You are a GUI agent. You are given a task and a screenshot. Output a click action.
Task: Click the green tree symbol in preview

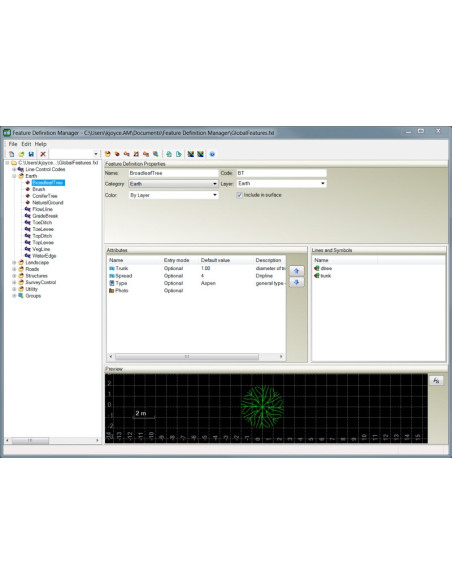tap(262, 406)
